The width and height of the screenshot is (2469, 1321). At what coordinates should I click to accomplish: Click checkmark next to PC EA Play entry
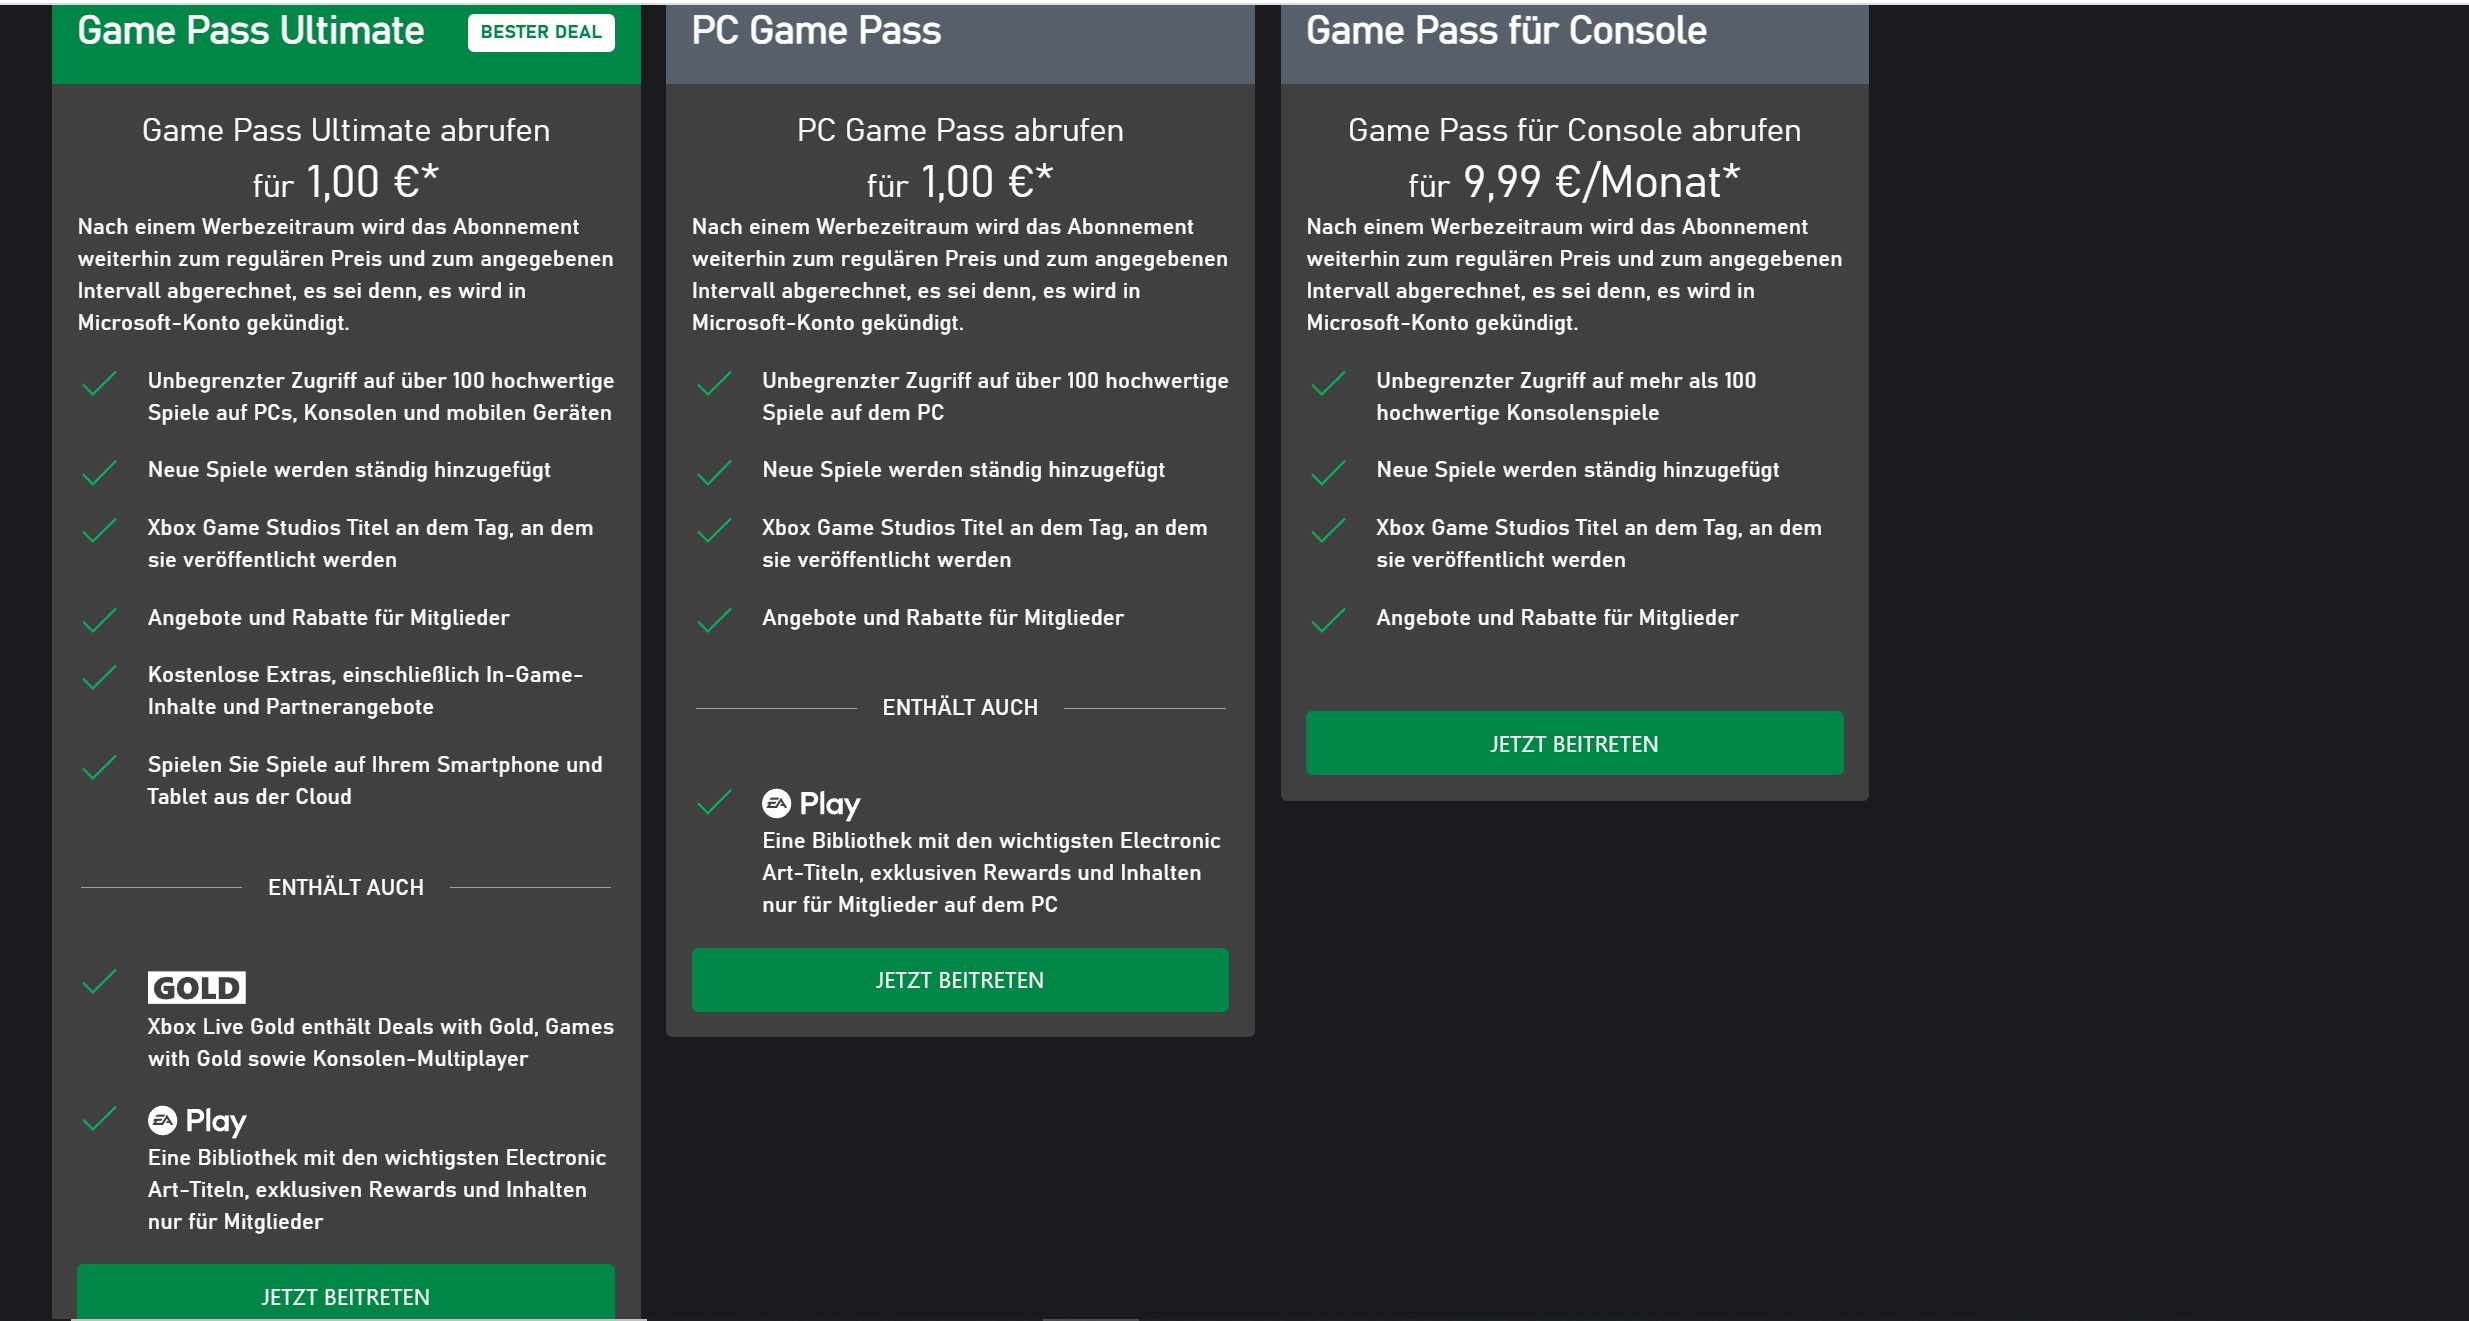(714, 802)
